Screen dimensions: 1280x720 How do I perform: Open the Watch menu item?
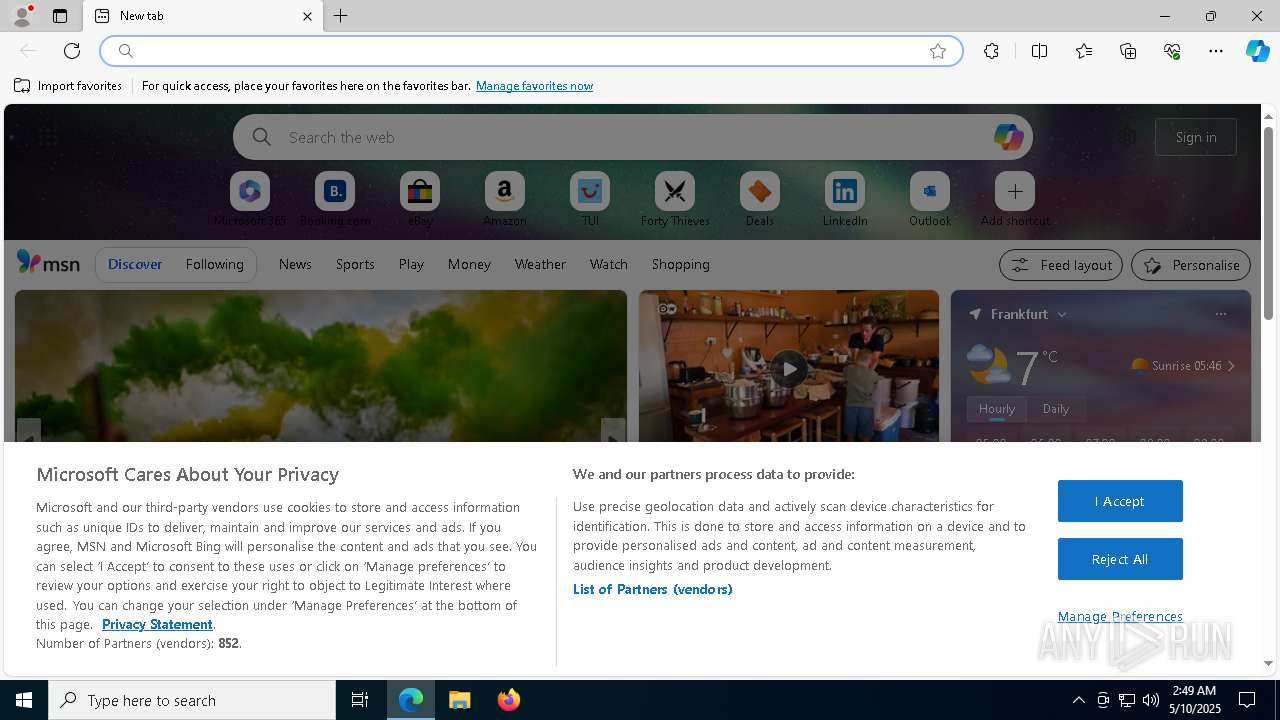[609, 264]
